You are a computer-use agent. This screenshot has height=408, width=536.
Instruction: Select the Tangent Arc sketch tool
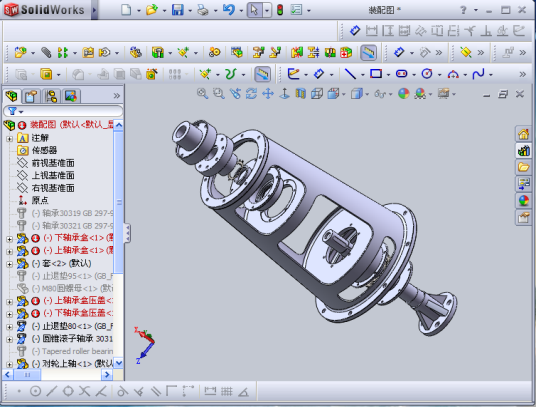pos(453,74)
